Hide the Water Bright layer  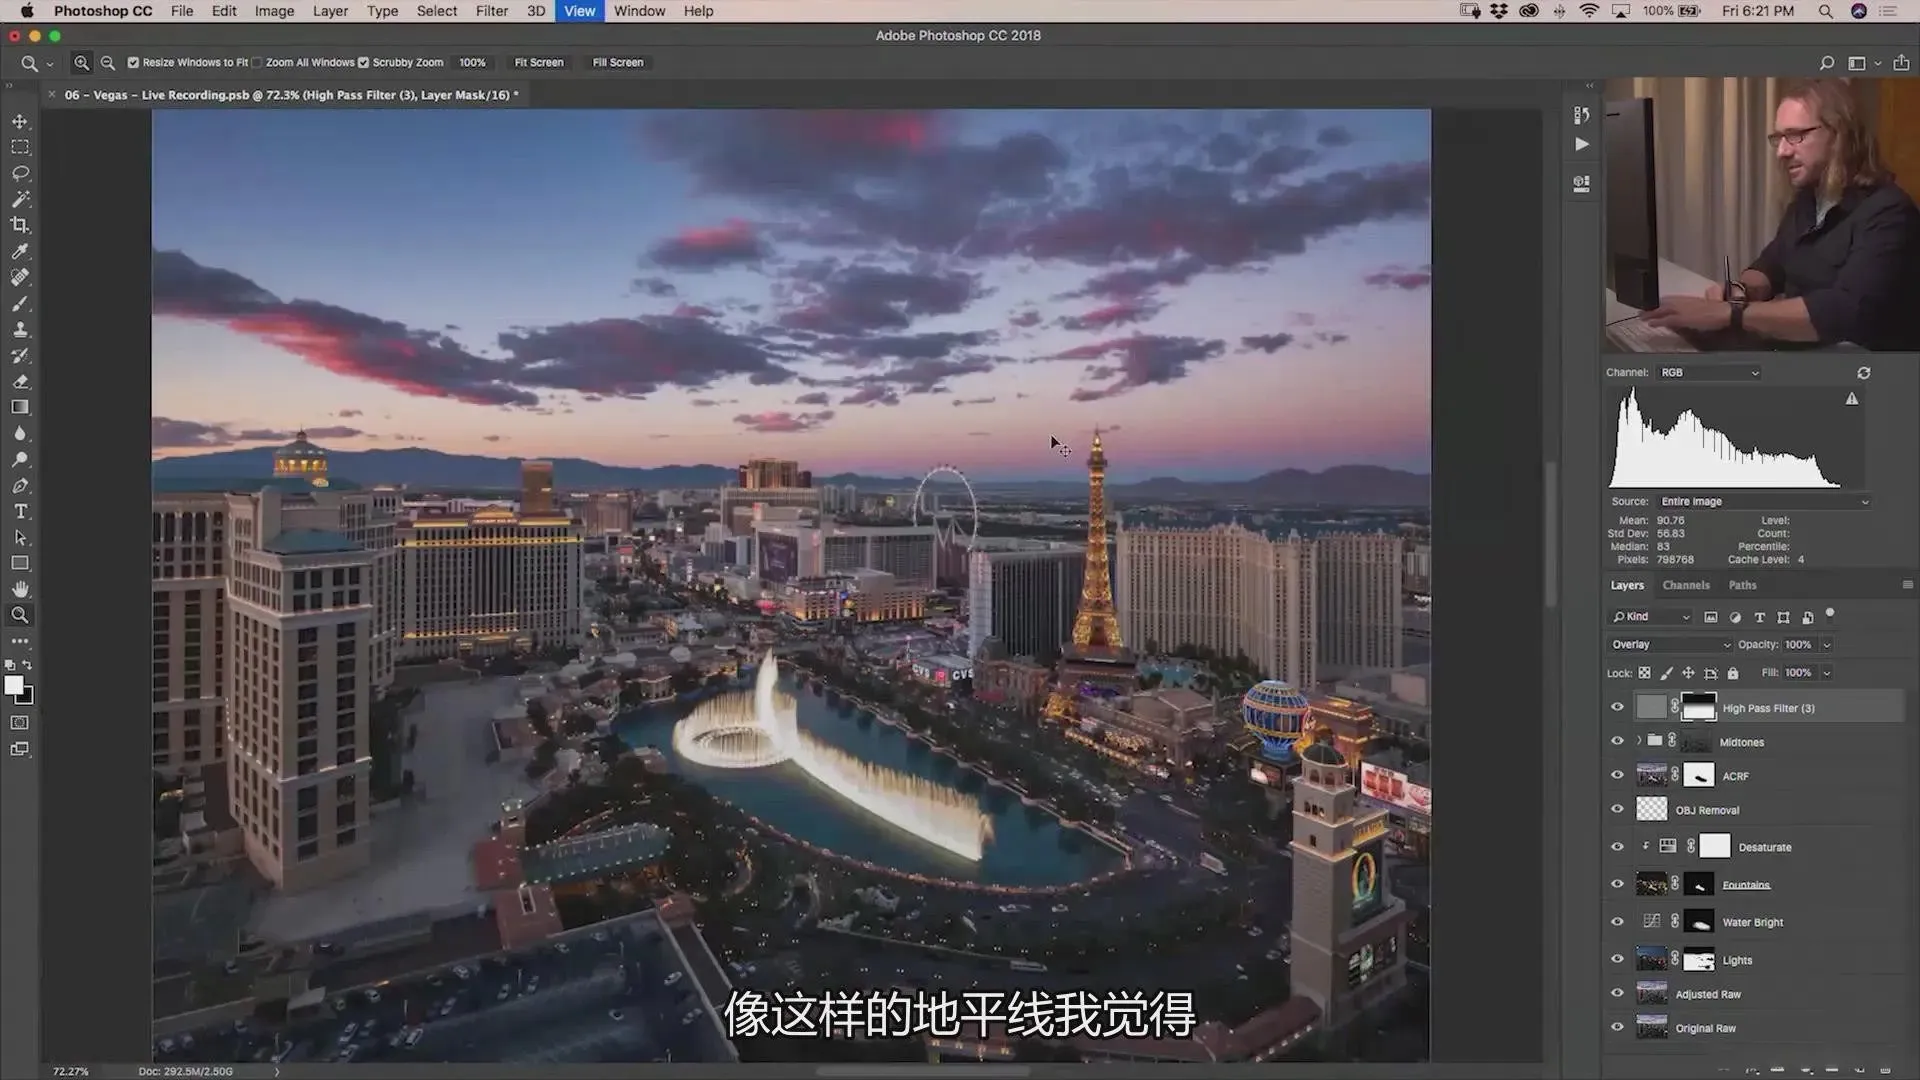(x=1617, y=922)
